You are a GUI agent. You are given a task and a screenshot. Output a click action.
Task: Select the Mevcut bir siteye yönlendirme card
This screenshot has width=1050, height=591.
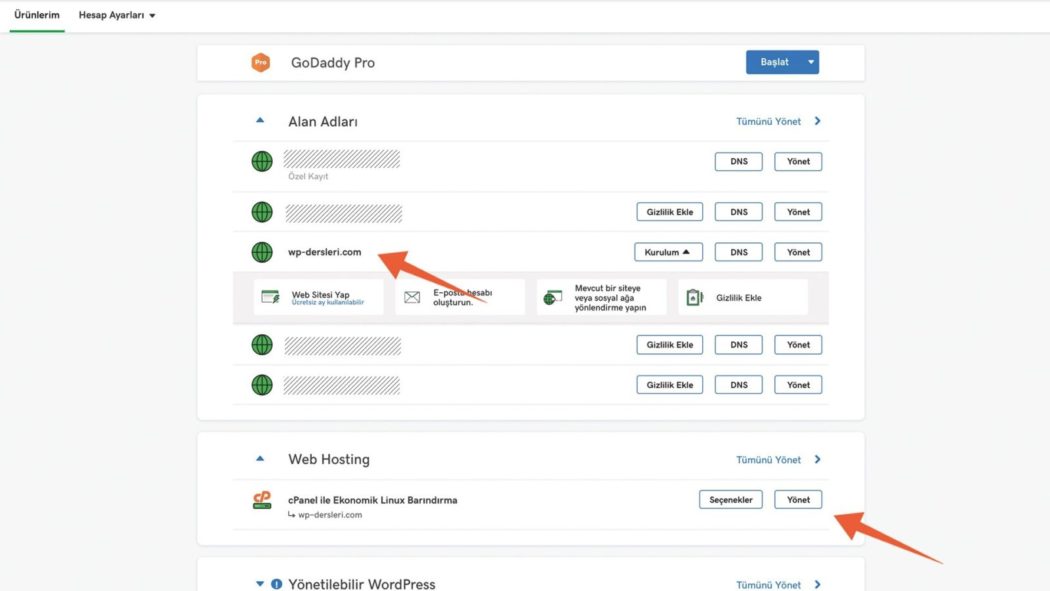click(x=601, y=297)
